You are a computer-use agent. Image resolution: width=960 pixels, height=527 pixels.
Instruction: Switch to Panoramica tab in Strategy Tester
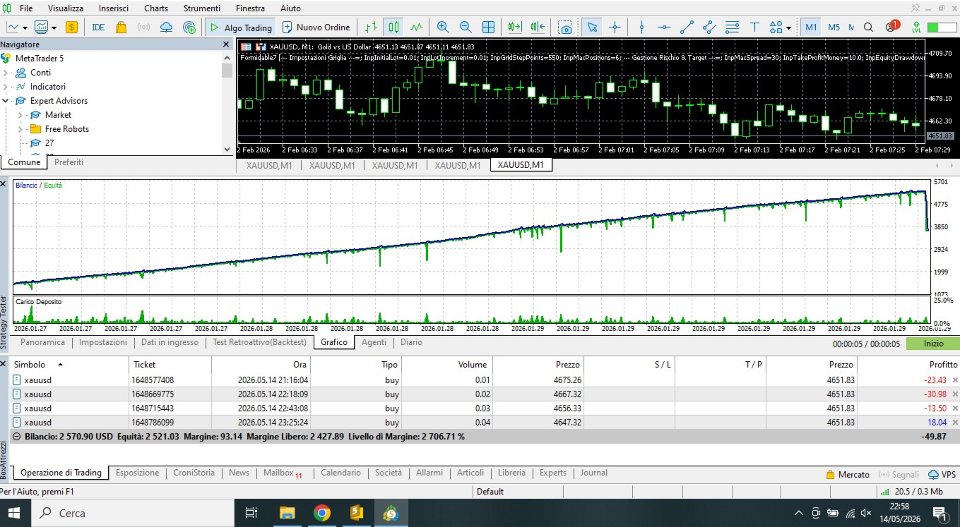(x=42, y=342)
